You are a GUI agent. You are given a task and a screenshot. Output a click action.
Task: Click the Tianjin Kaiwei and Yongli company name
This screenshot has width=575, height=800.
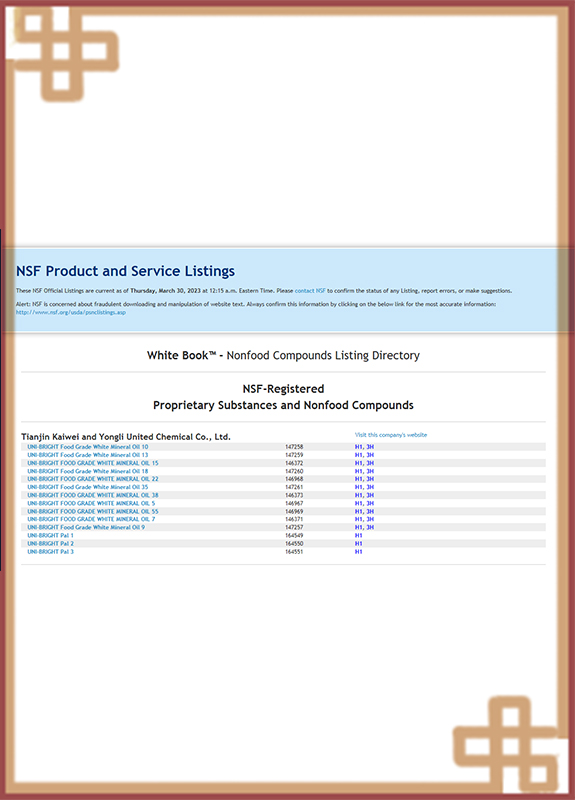click(x=126, y=437)
